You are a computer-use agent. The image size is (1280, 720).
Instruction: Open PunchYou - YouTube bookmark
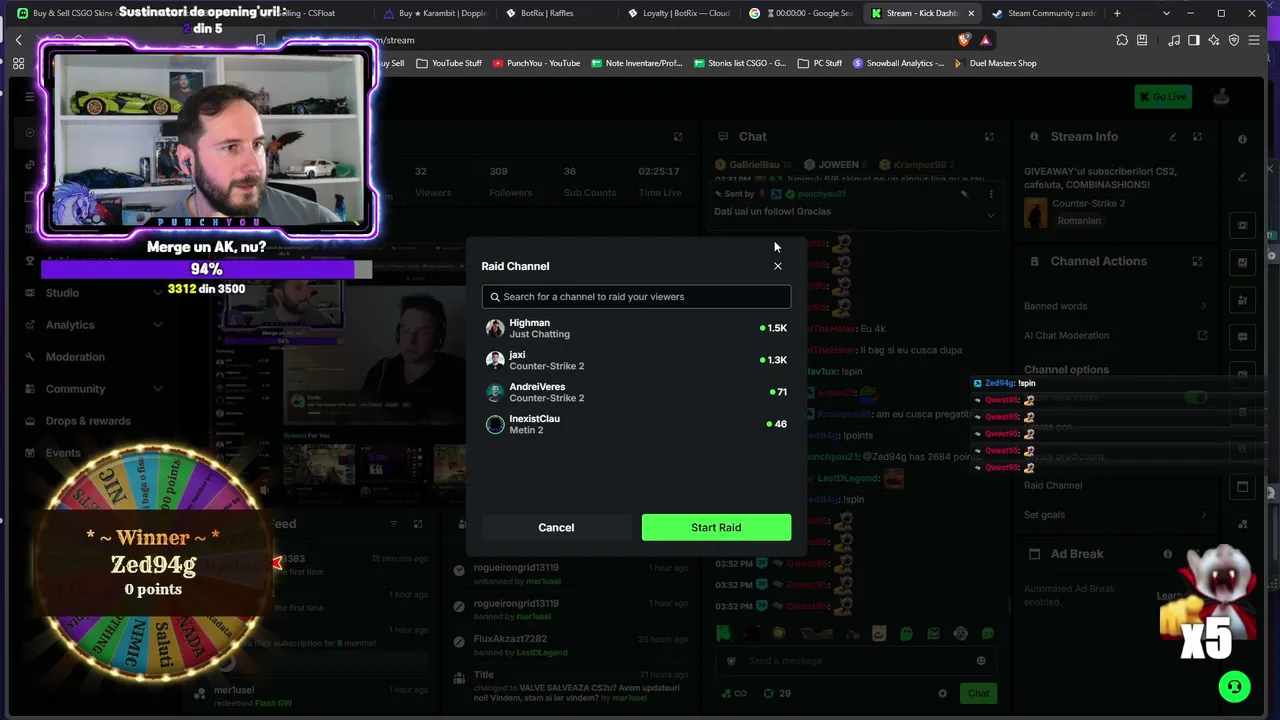[536, 63]
